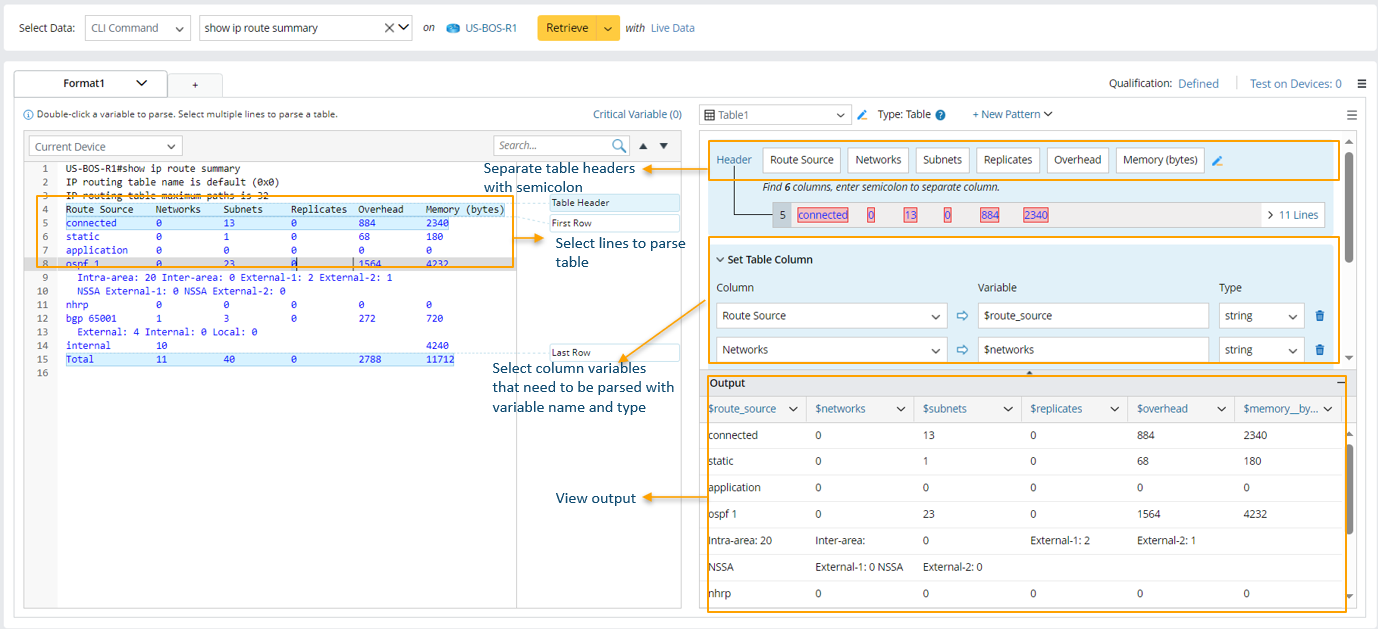Viewport: 1378px width, 634px height.
Task: Open the Current Device dropdown
Action: click(105, 147)
